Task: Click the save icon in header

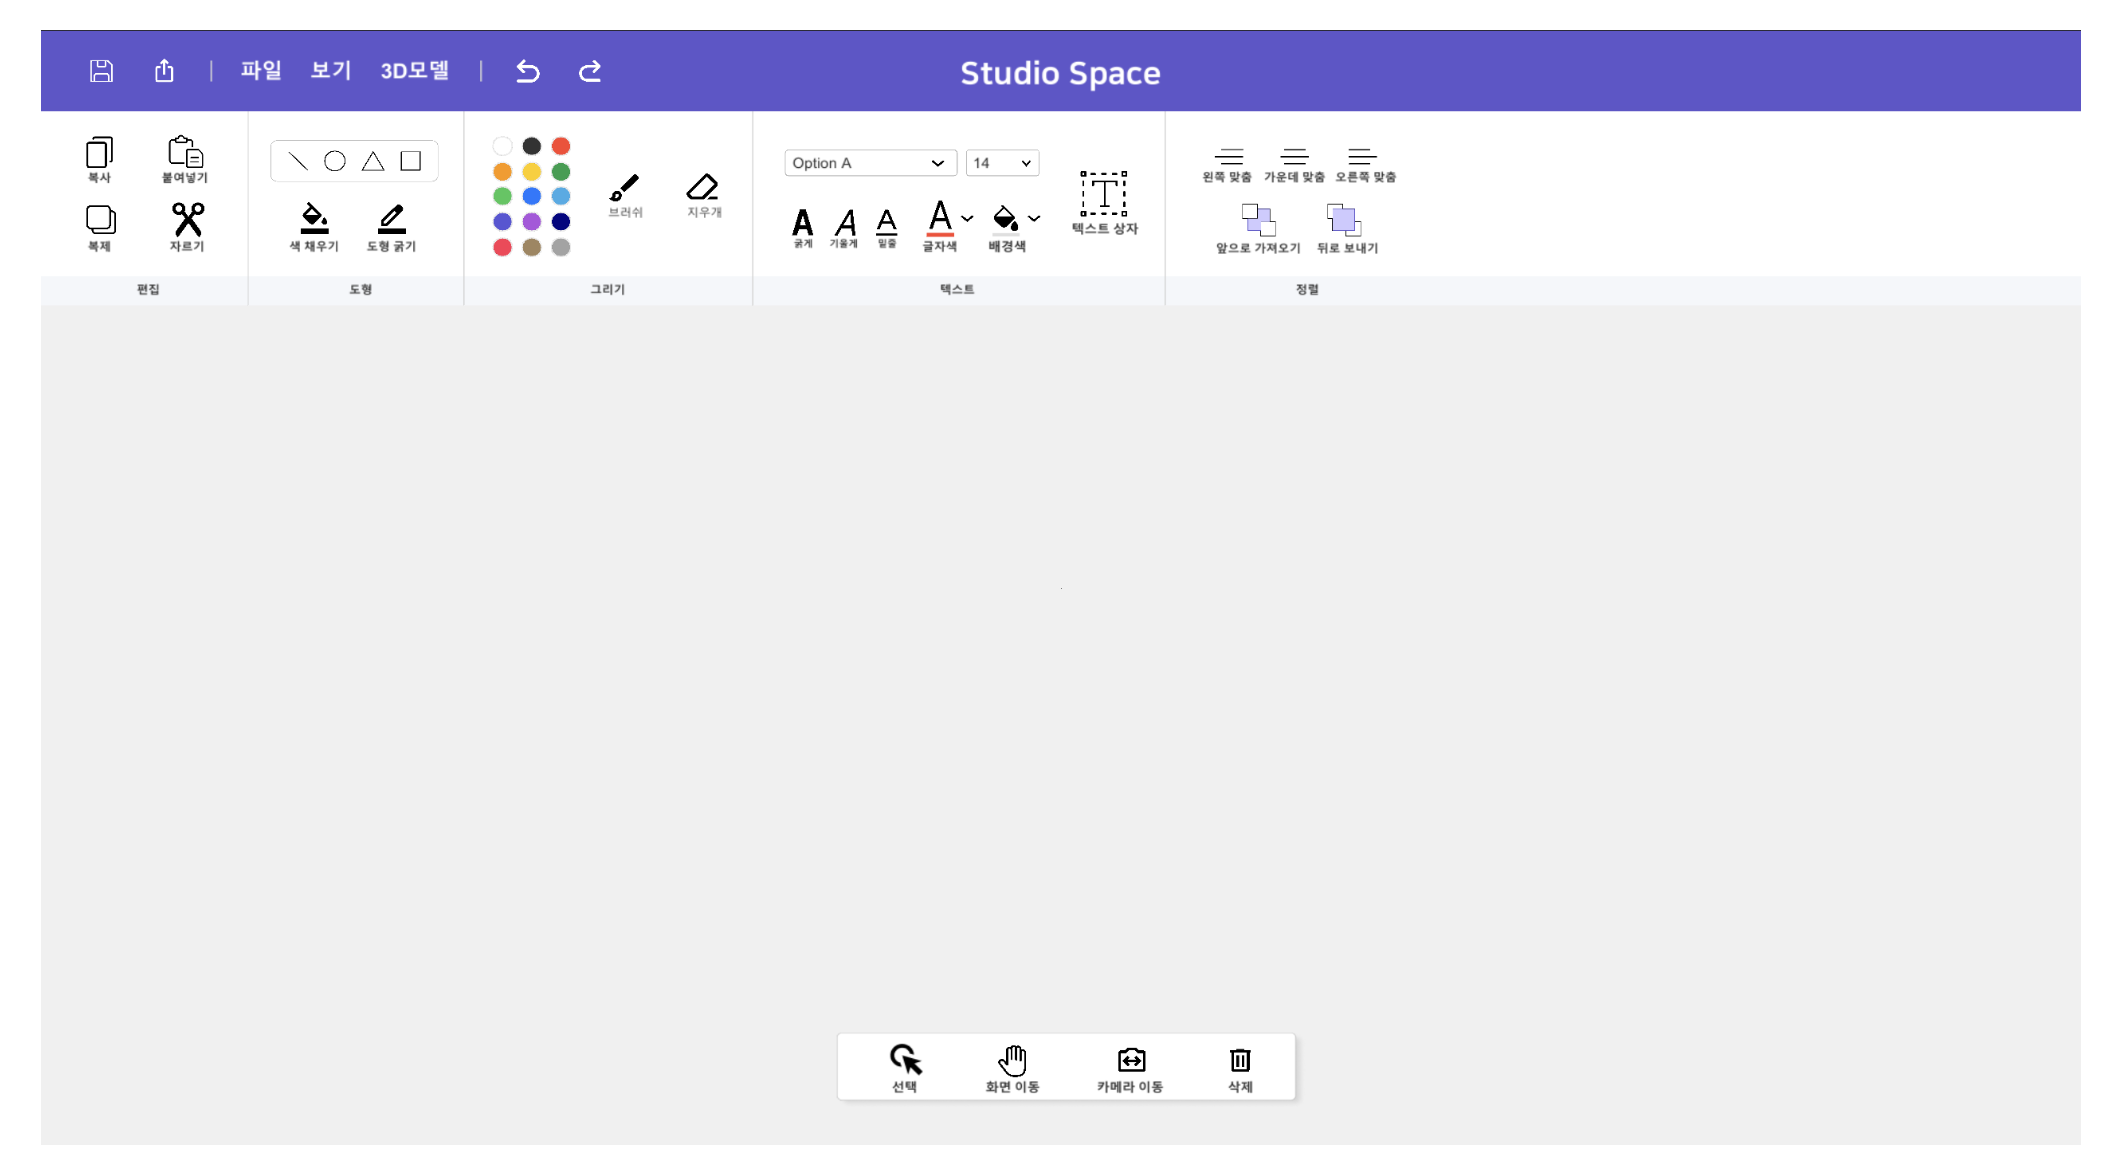Action: [x=101, y=71]
